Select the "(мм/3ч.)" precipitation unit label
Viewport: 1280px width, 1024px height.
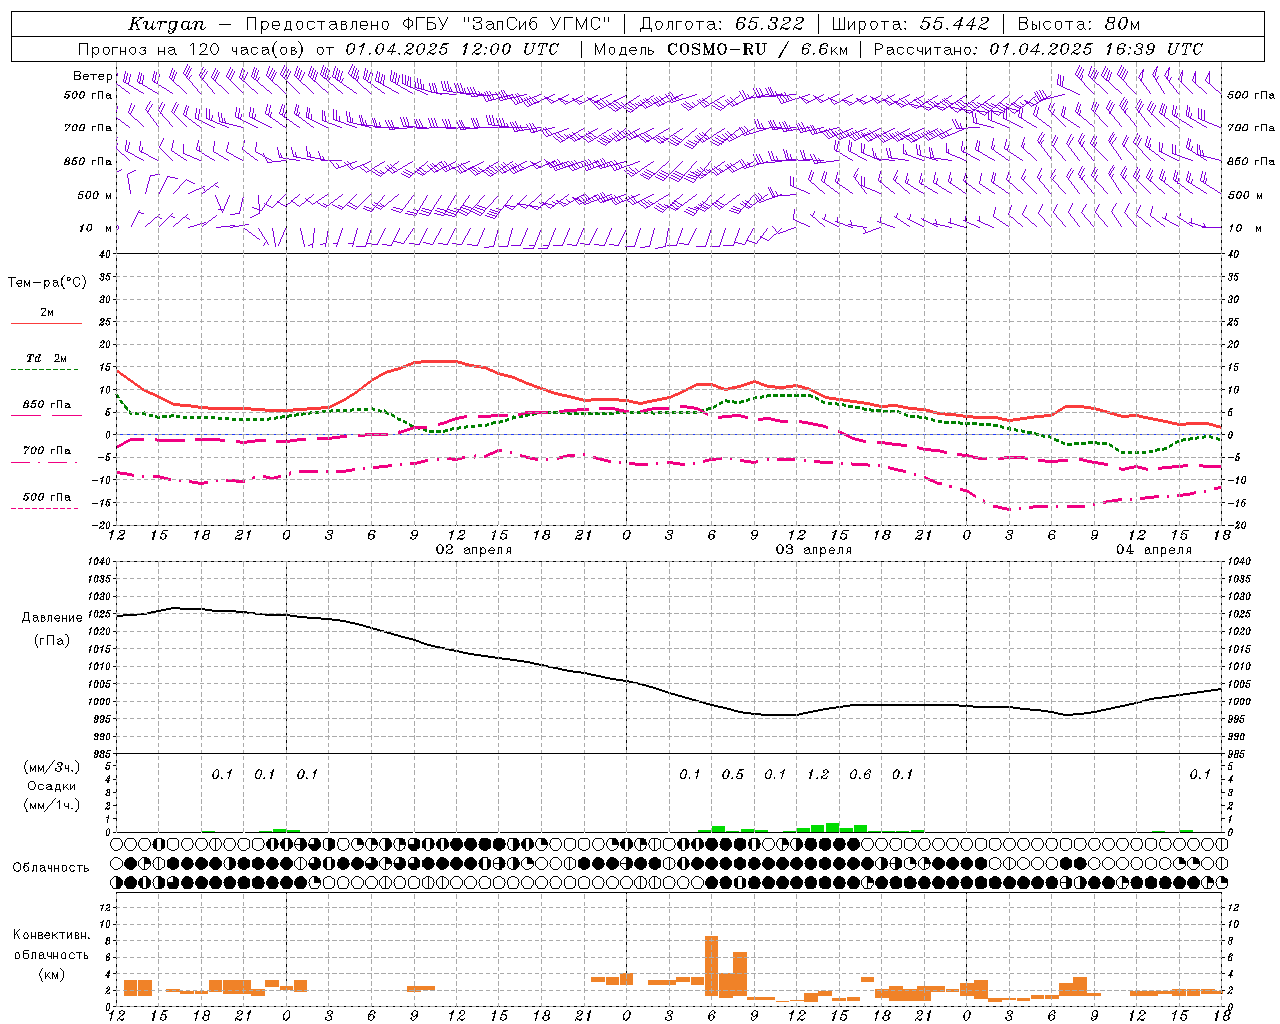[52, 767]
